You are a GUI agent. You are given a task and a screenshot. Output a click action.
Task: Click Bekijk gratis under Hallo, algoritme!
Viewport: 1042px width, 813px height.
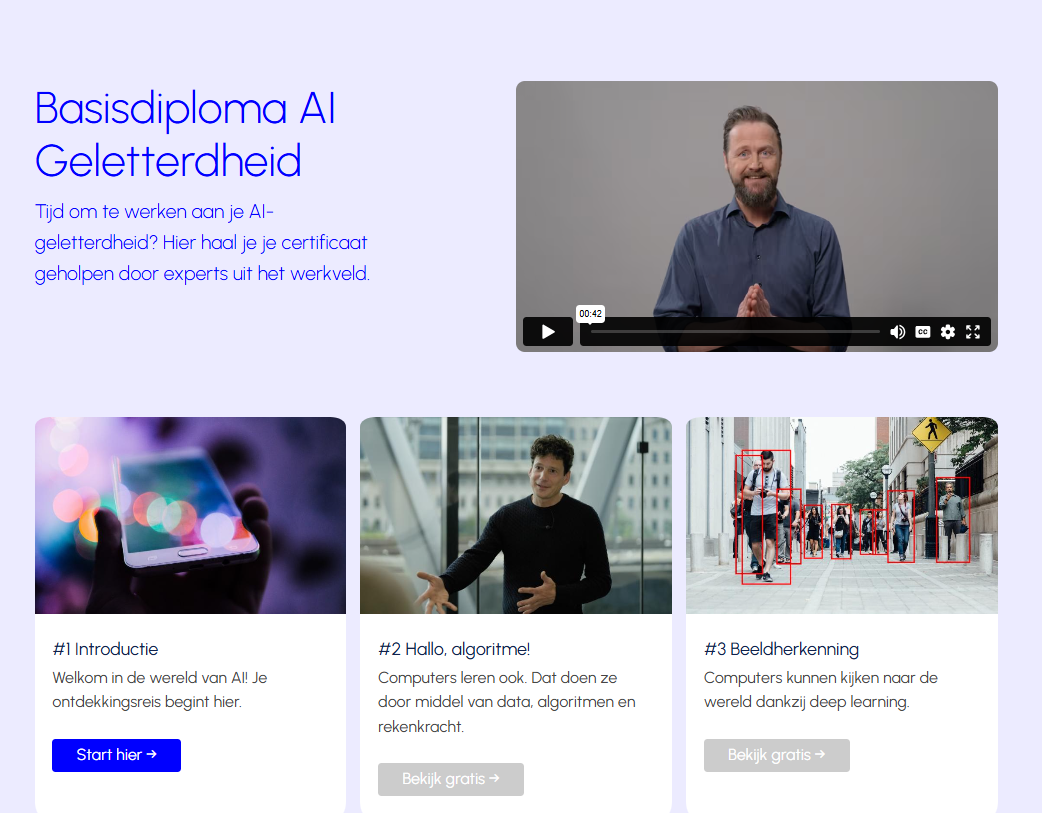(x=451, y=779)
